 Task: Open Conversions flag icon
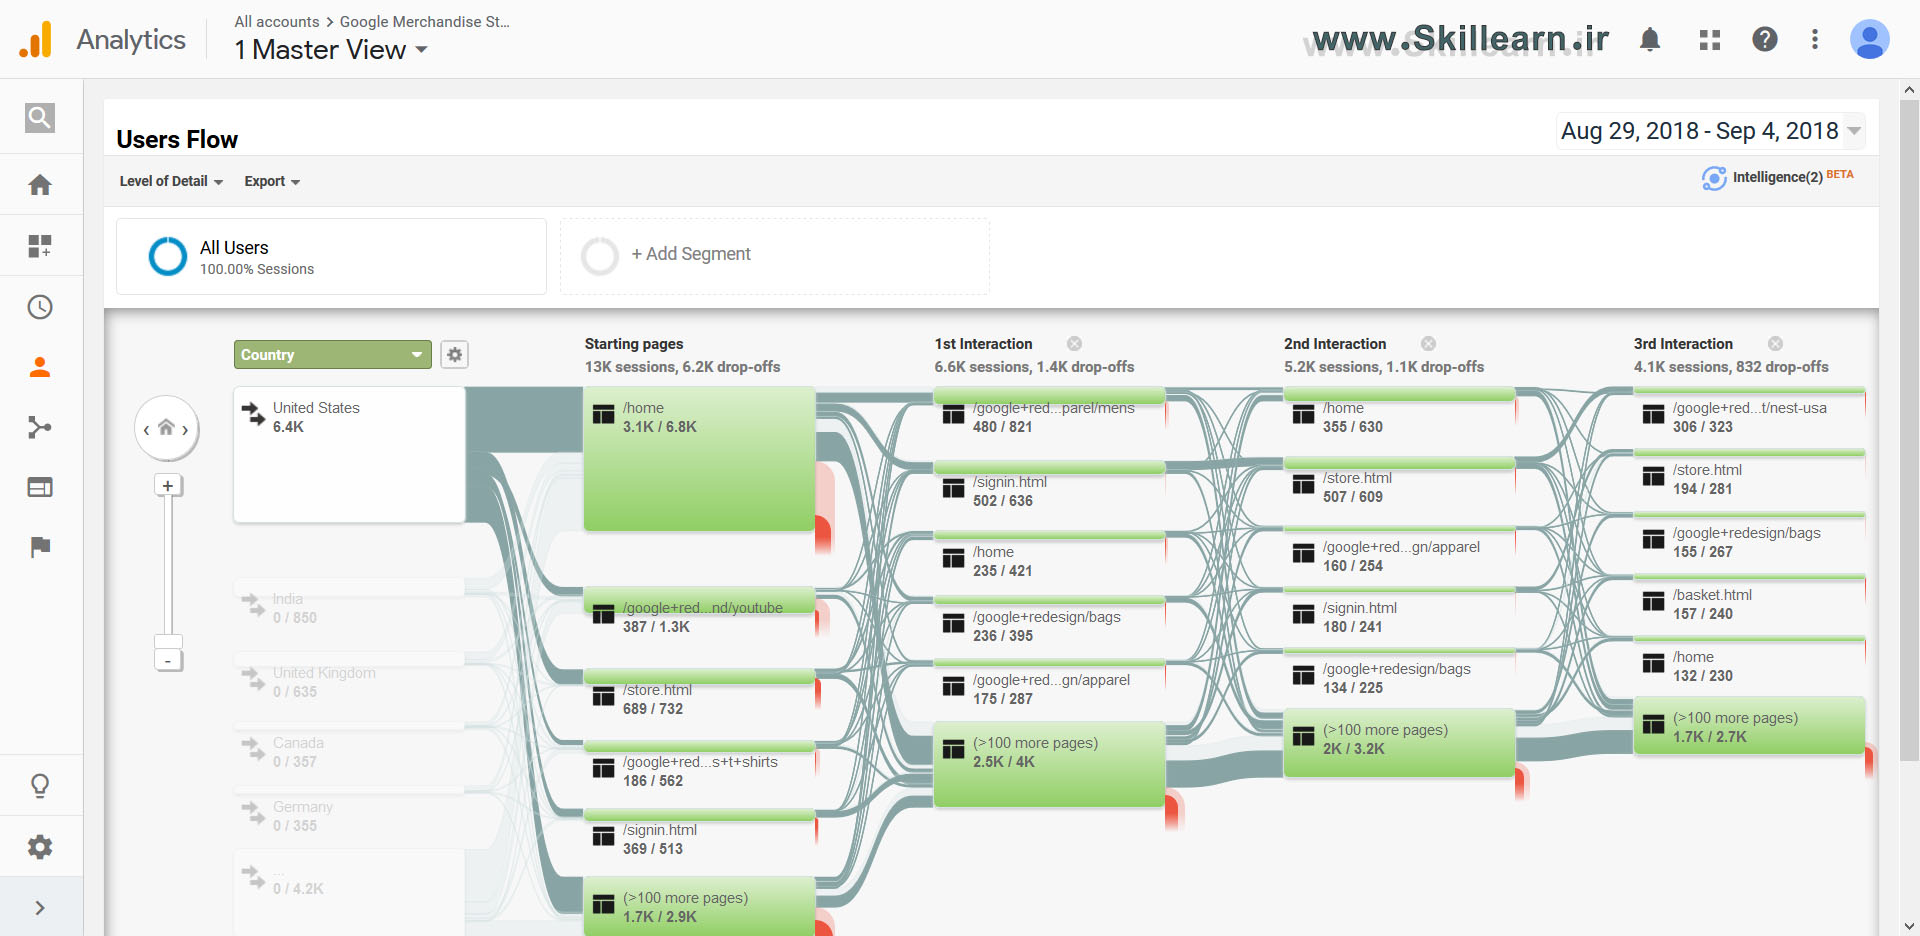tap(40, 547)
